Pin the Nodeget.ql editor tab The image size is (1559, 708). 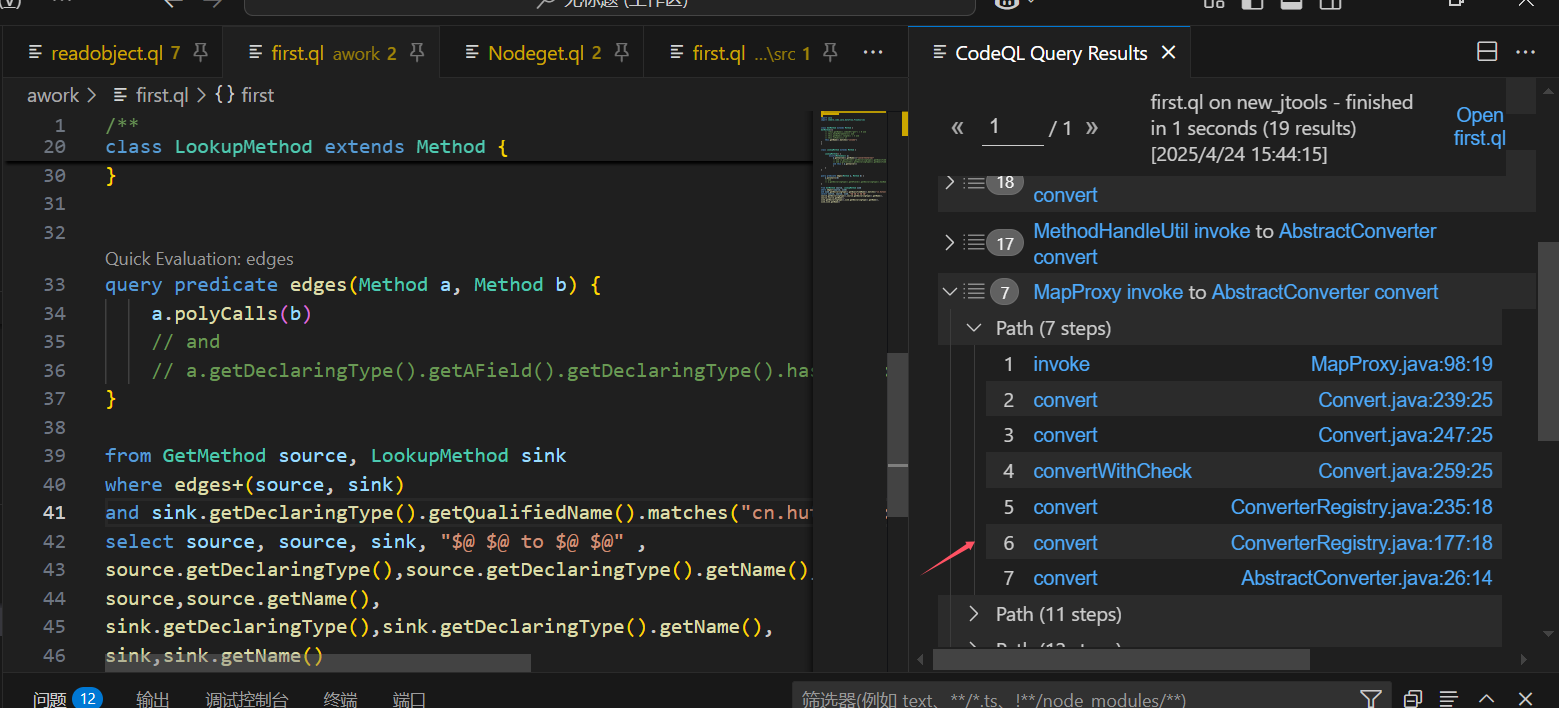pos(622,52)
